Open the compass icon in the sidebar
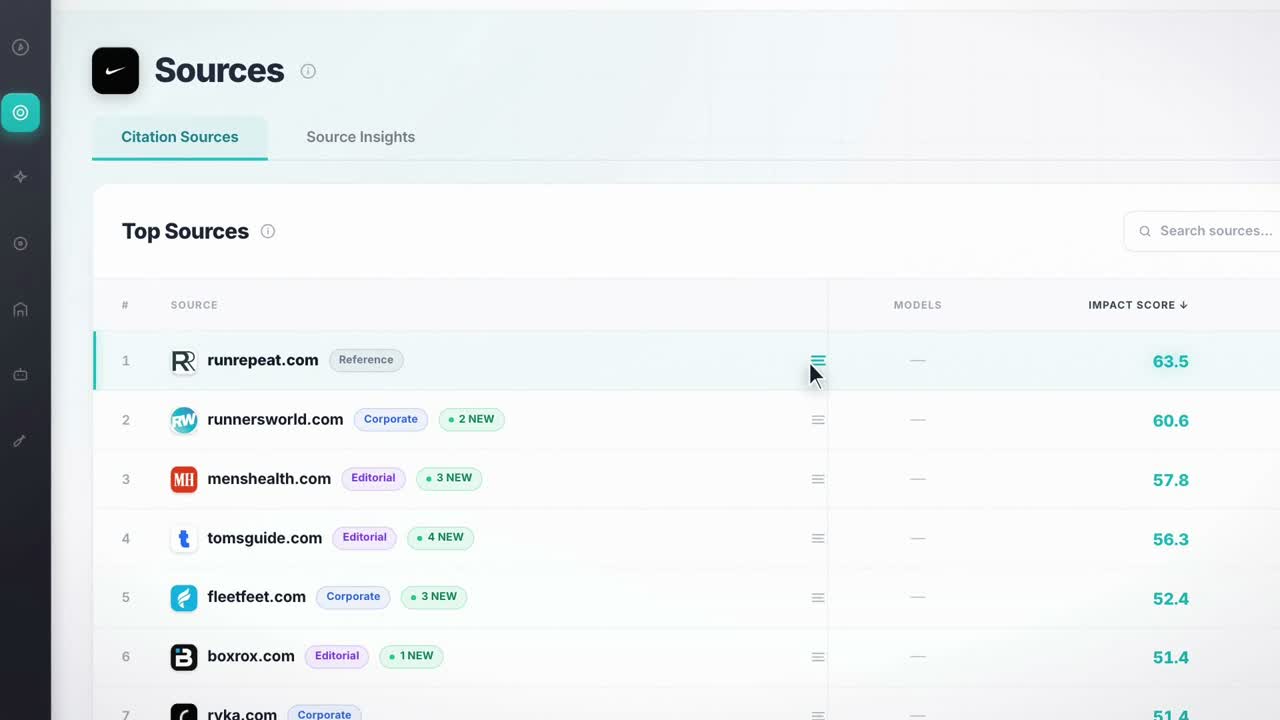The height and width of the screenshot is (720, 1280). (20, 47)
